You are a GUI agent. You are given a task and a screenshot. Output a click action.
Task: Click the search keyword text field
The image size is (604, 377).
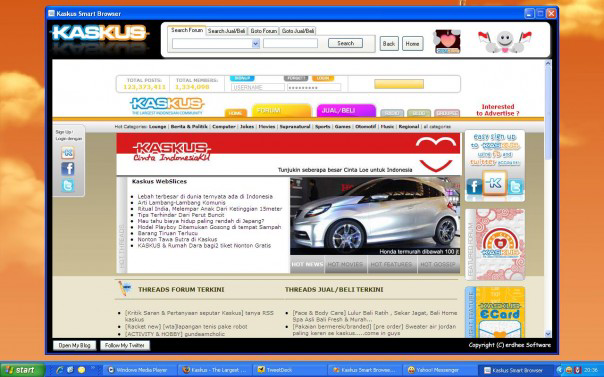290,44
